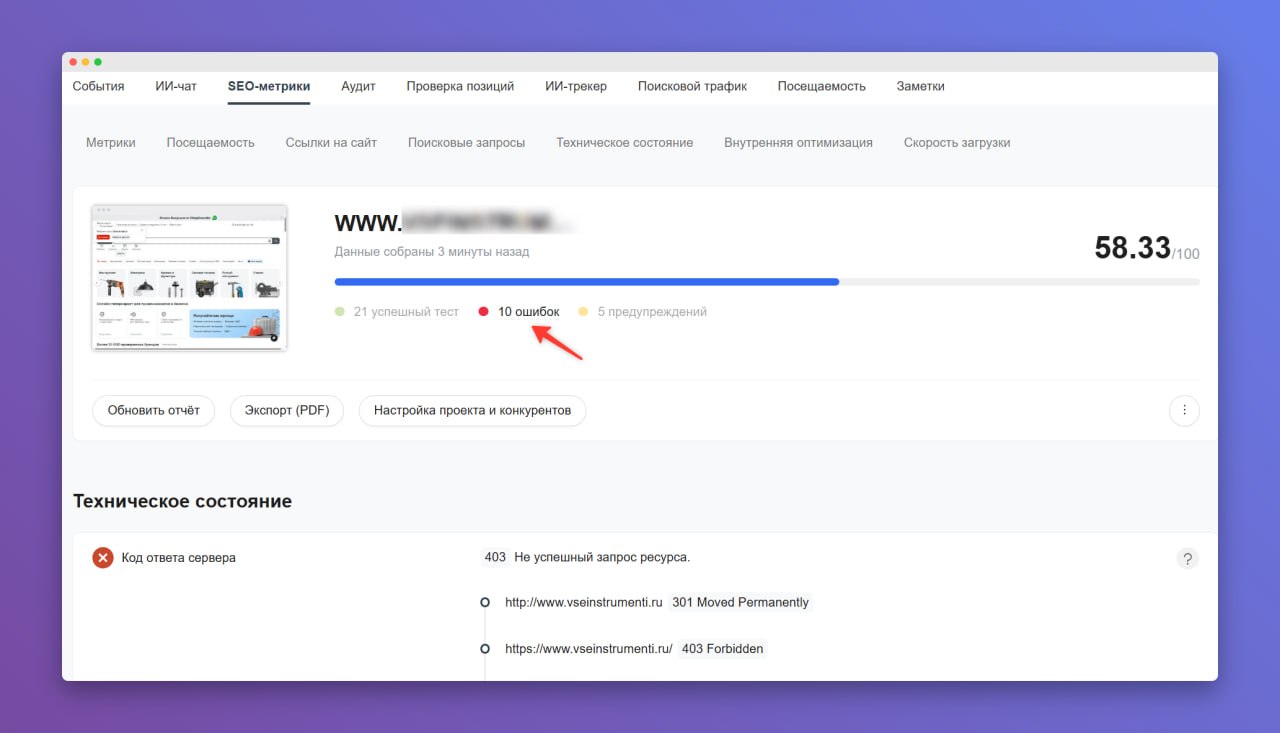
Task: Click the 58.33 score value
Action: point(1132,248)
